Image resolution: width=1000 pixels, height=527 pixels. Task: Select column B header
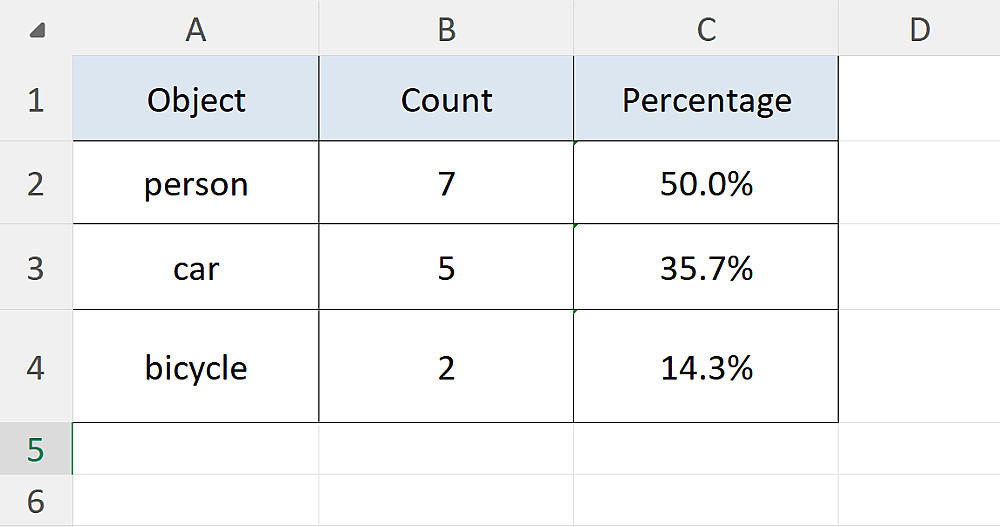(x=446, y=30)
